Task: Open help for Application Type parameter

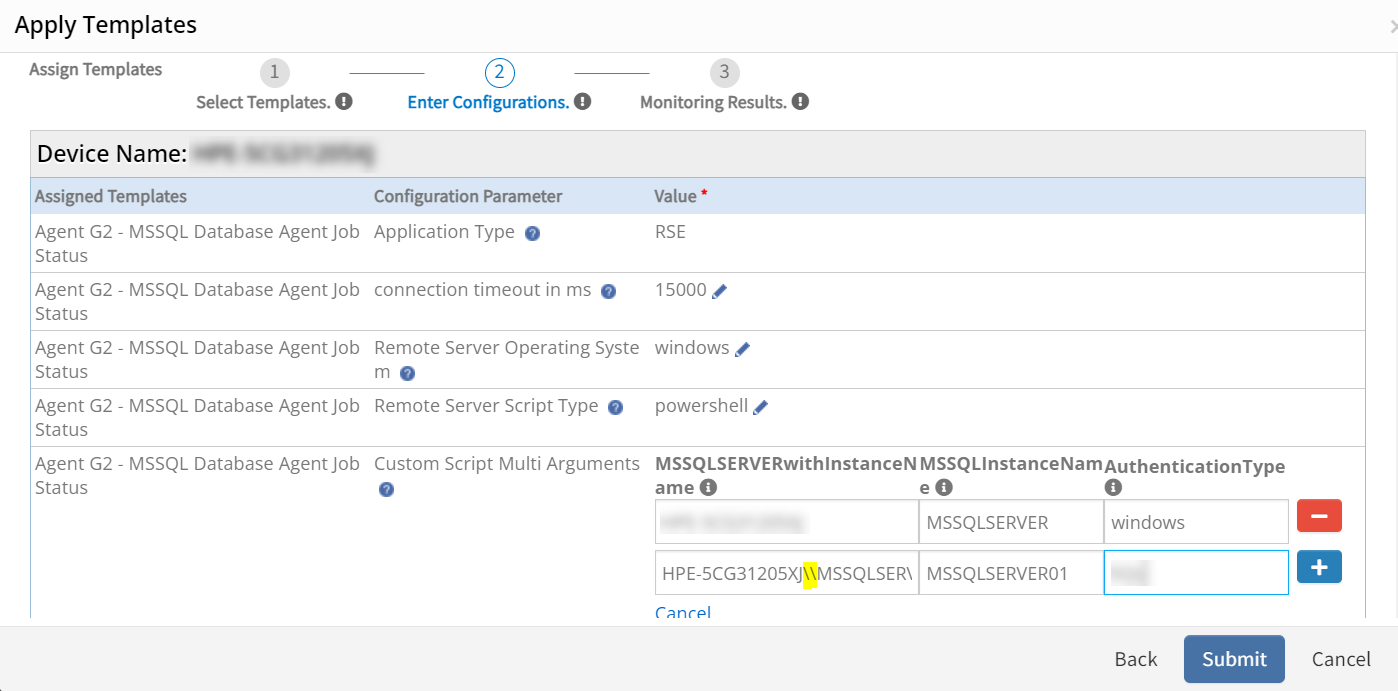Action: pyautogui.click(x=533, y=233)
